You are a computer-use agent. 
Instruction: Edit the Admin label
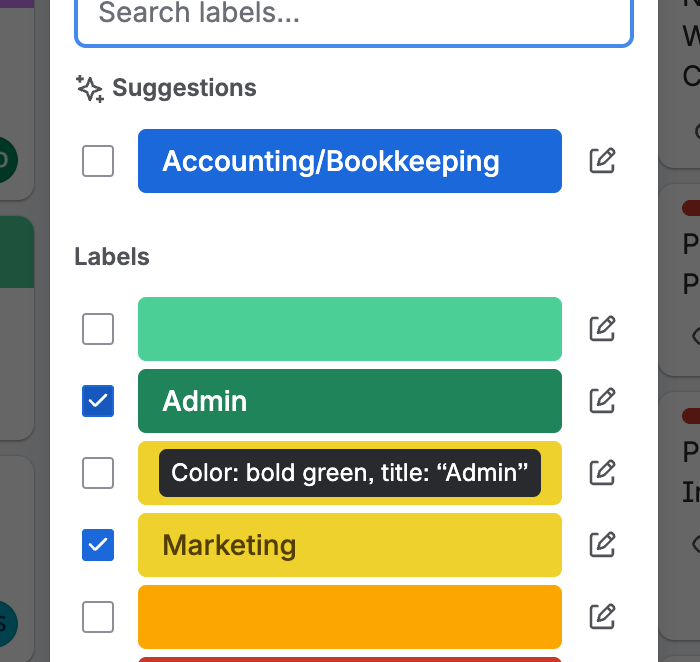click(602, 401)
